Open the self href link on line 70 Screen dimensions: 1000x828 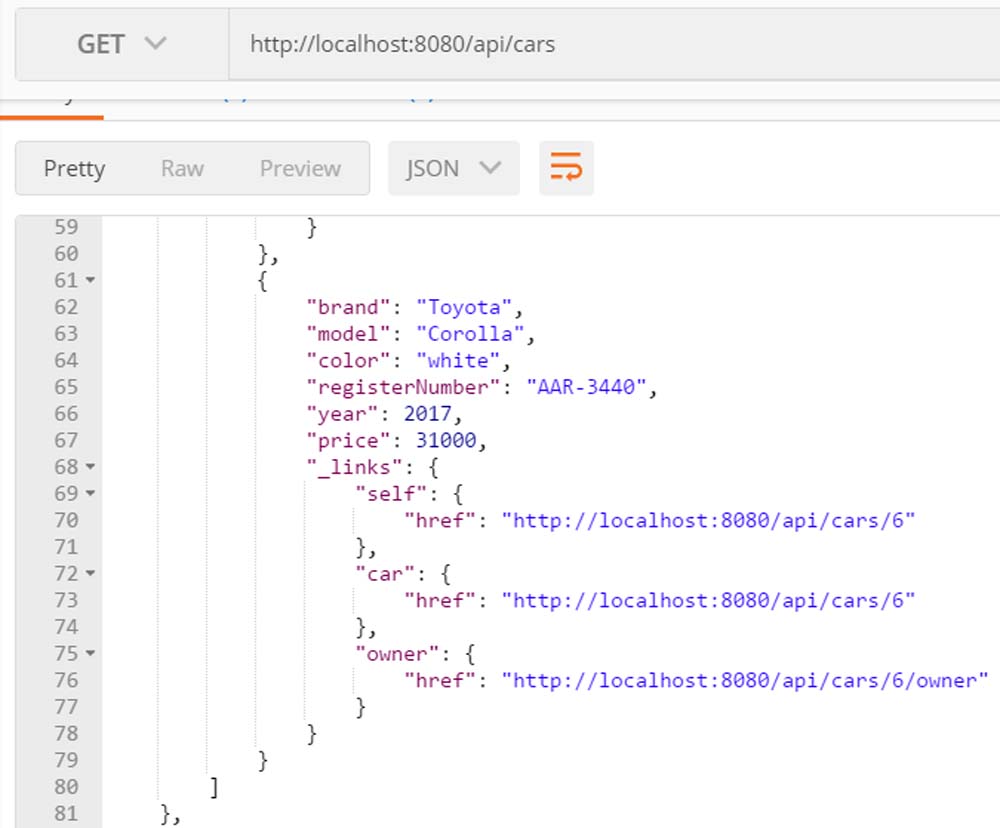[x=708, y=520]
